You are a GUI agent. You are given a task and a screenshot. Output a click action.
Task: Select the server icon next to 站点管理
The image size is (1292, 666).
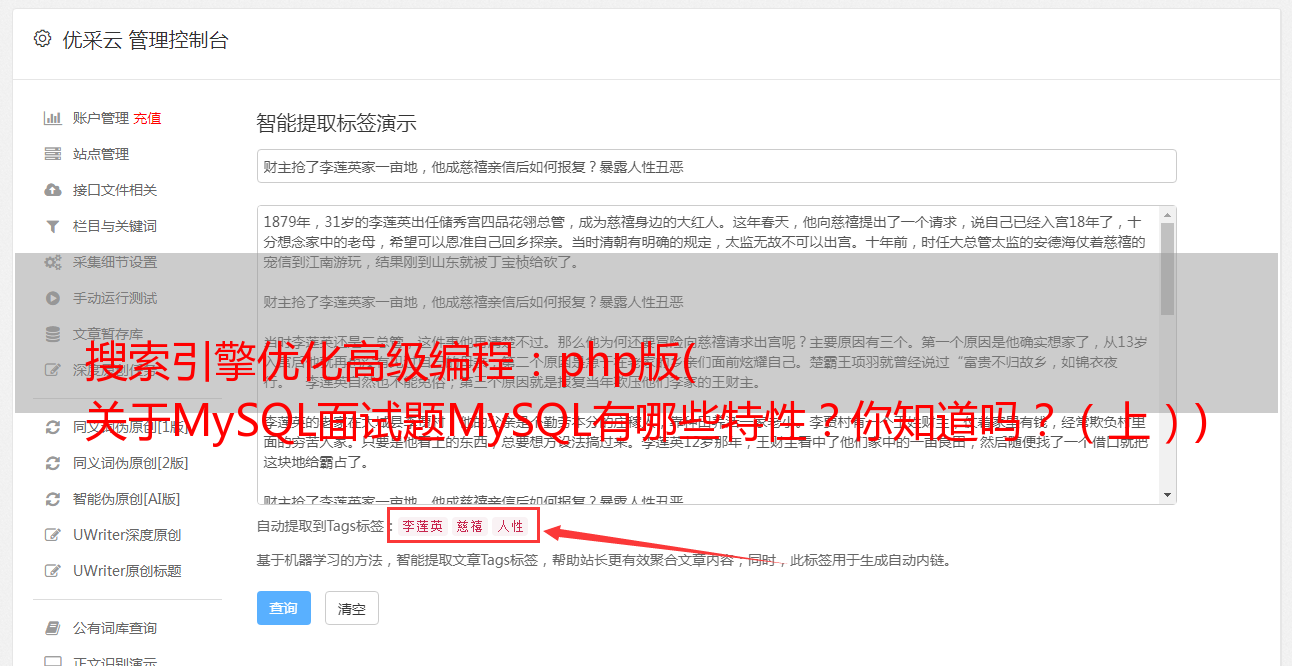click(x=52, y=154)
